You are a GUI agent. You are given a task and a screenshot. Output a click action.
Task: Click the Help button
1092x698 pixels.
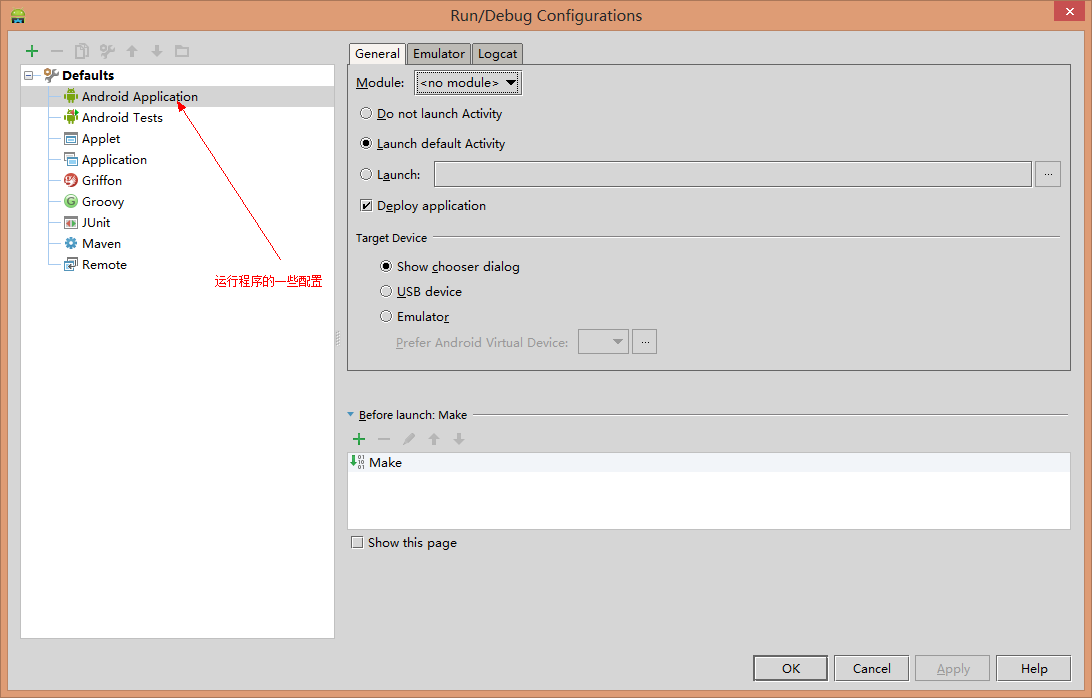click(1034, 668)
